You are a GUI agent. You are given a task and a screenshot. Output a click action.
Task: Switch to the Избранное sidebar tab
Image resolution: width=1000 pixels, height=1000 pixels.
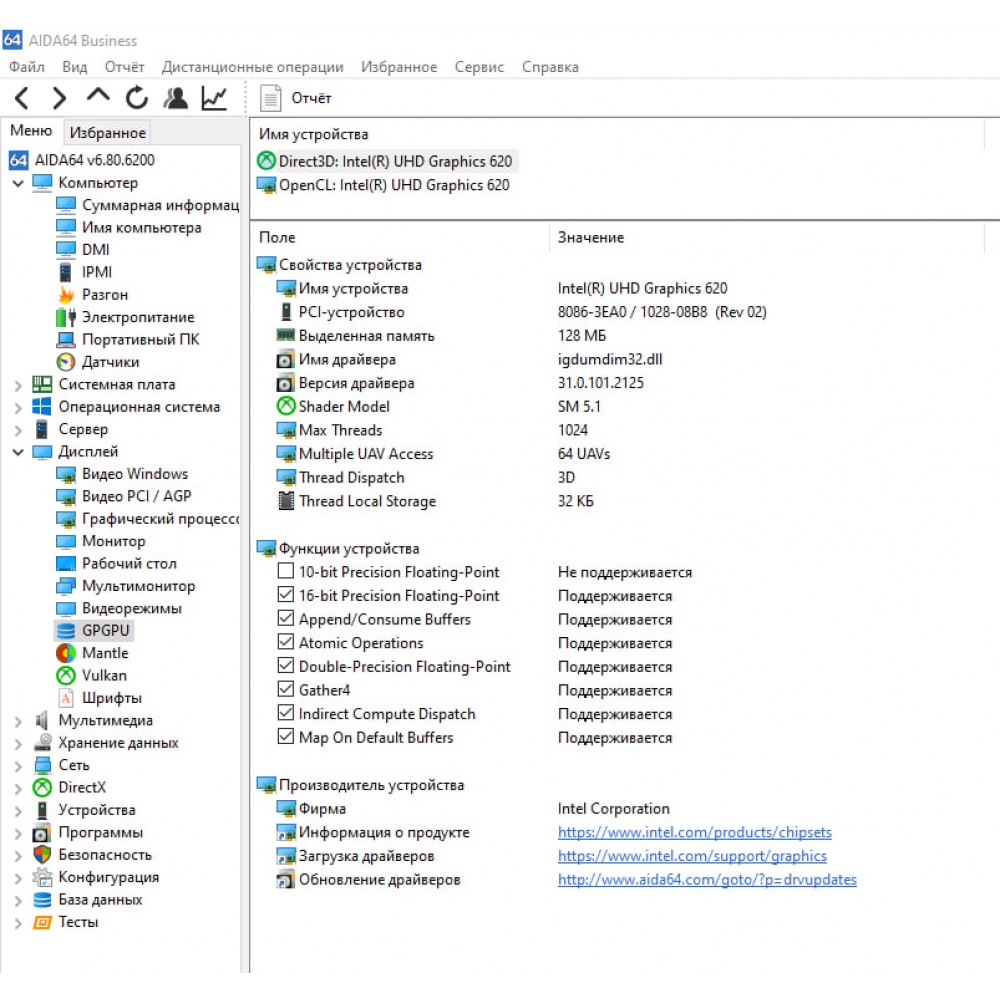[x=108, y=133]
